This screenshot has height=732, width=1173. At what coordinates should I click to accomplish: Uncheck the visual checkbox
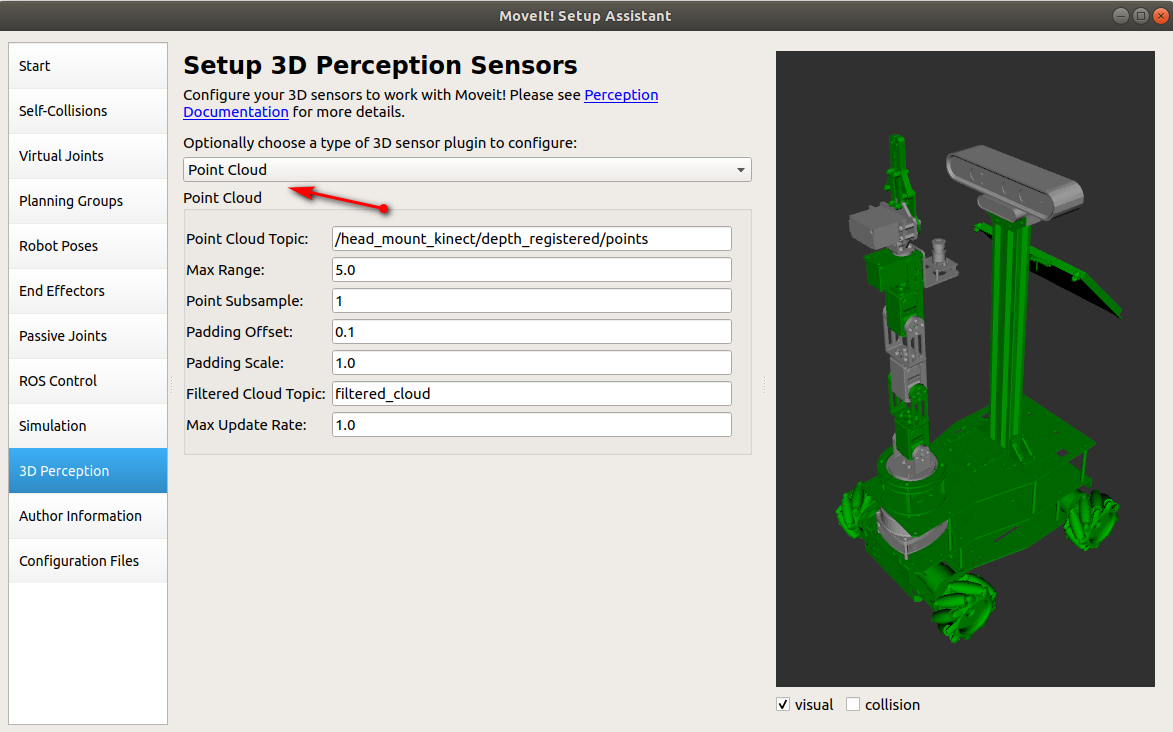click(x=783, y=704)
